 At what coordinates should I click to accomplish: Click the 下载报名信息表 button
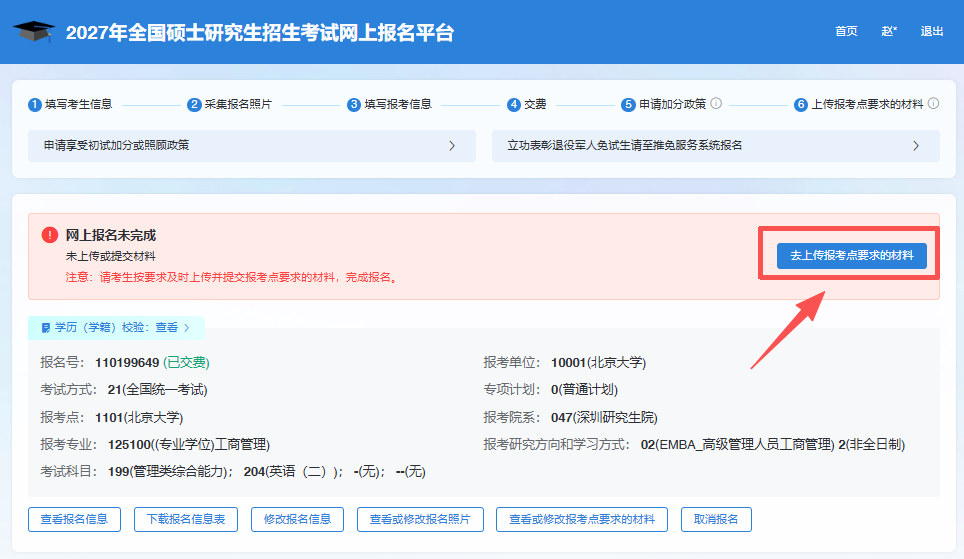[x=186, y=519]
